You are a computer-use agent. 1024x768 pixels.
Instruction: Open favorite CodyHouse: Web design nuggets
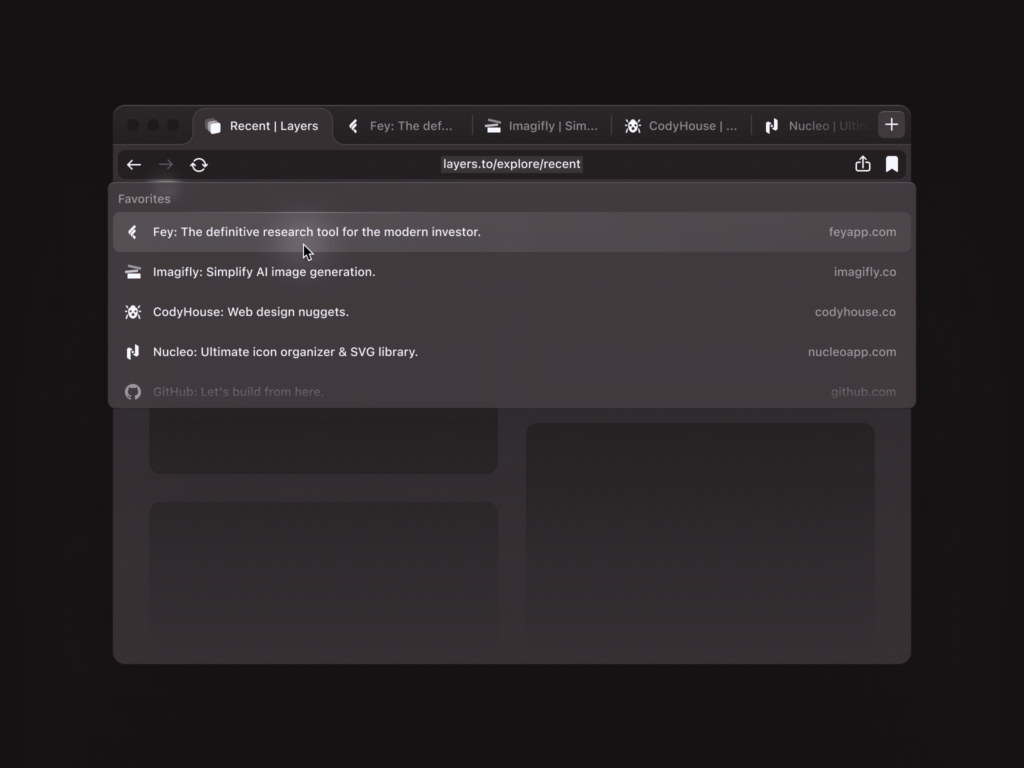[x=512, y=312]
